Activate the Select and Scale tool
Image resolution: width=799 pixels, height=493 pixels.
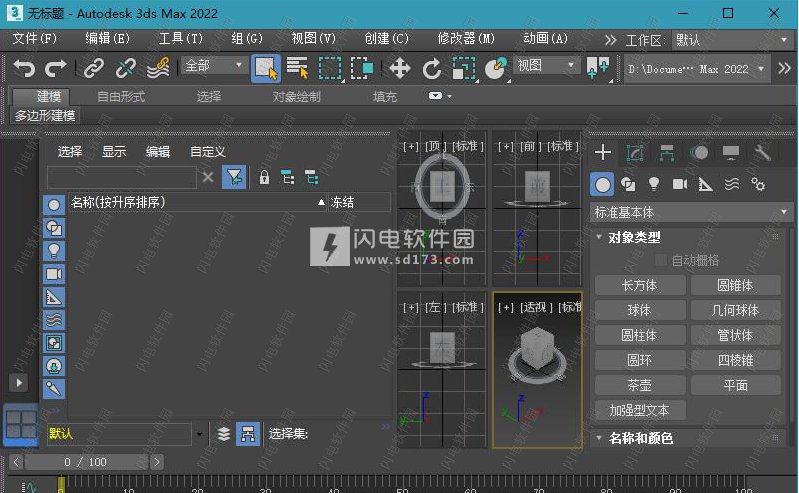[464, 68]
